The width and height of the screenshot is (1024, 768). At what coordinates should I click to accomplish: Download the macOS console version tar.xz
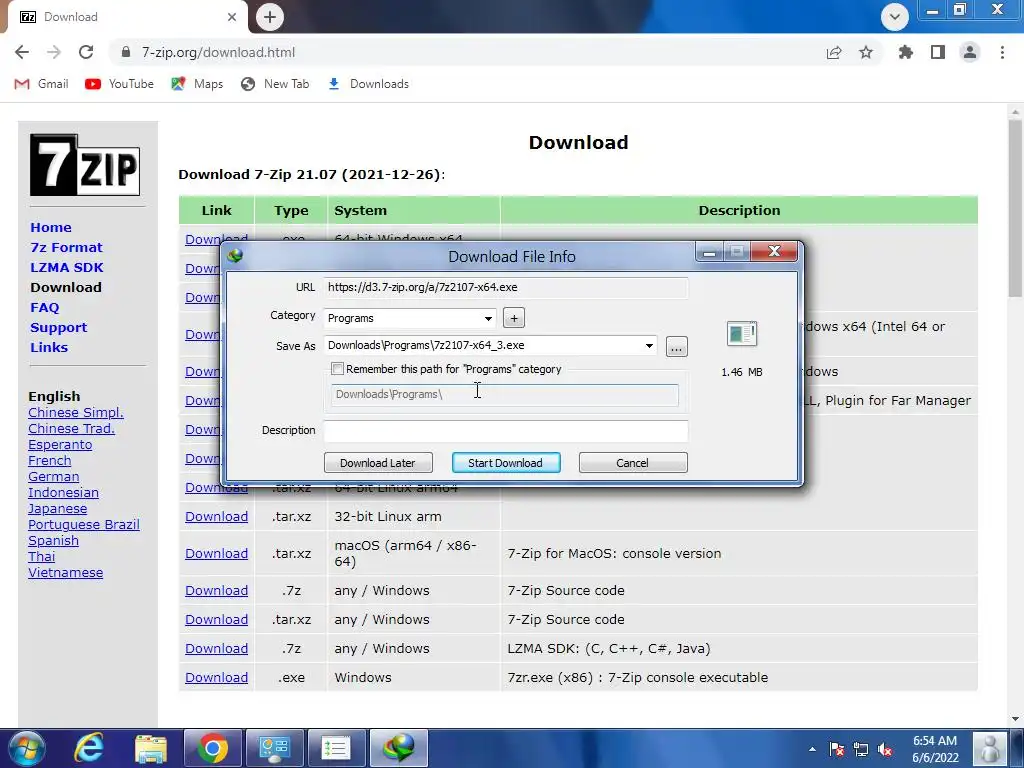(x=216, y=553)
